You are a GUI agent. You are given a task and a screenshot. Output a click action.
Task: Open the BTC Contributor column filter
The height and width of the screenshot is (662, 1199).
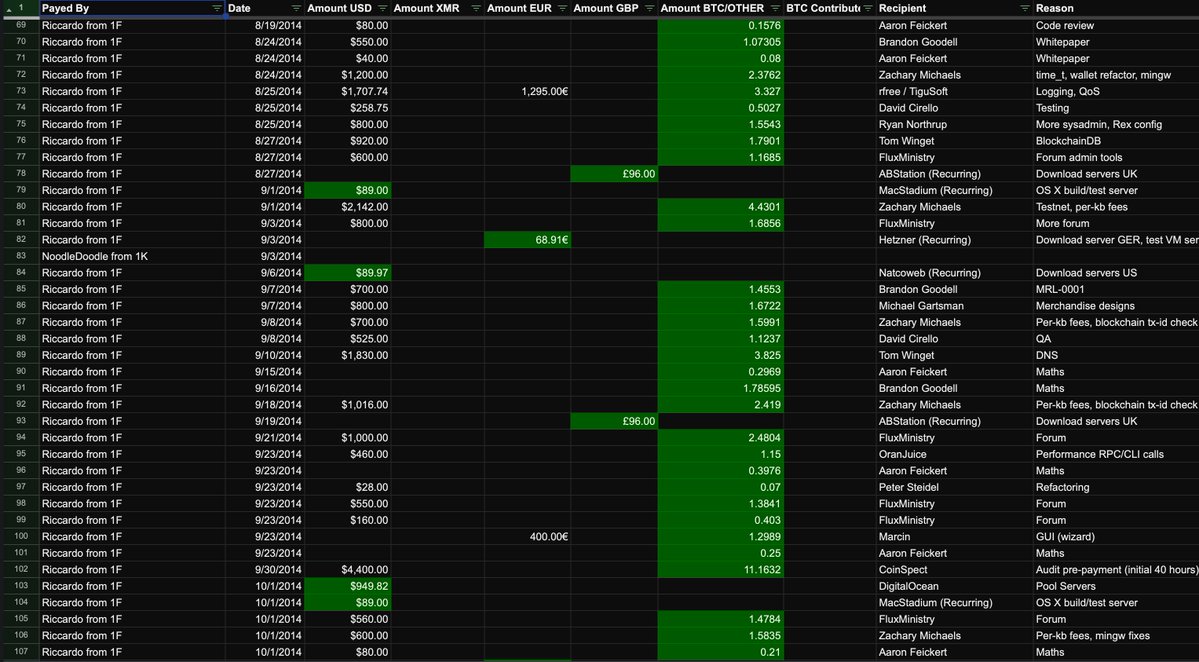868,8
